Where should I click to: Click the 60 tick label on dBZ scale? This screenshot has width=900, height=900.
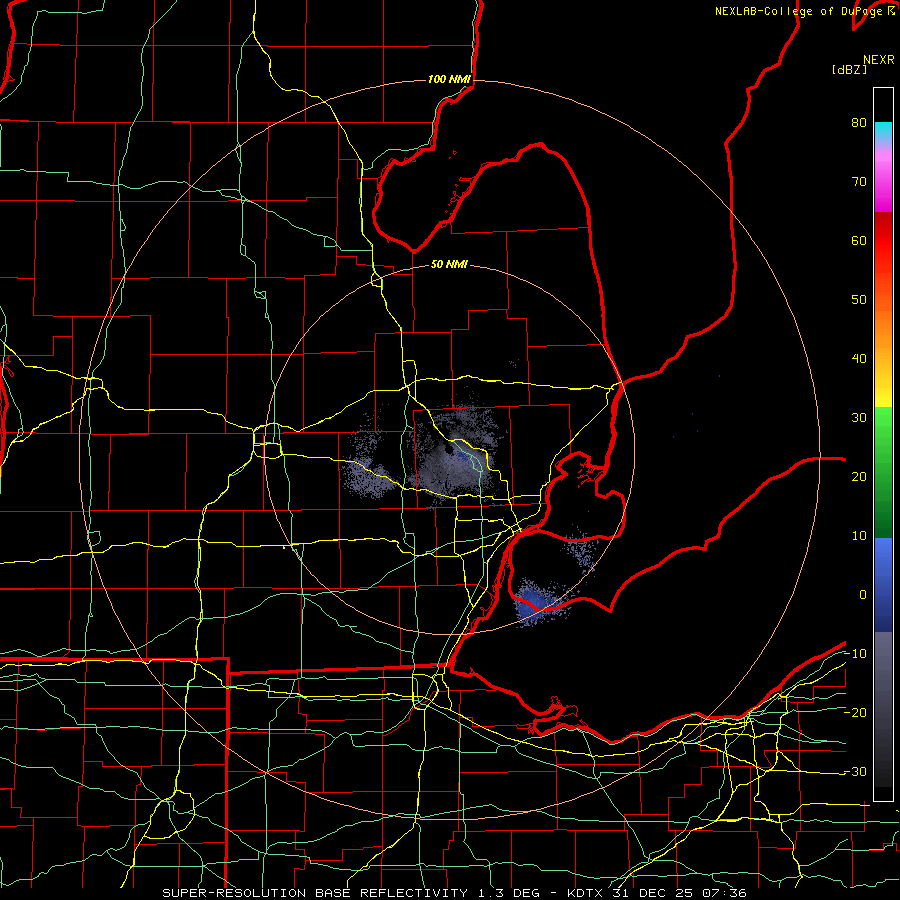tap(859, 240)
